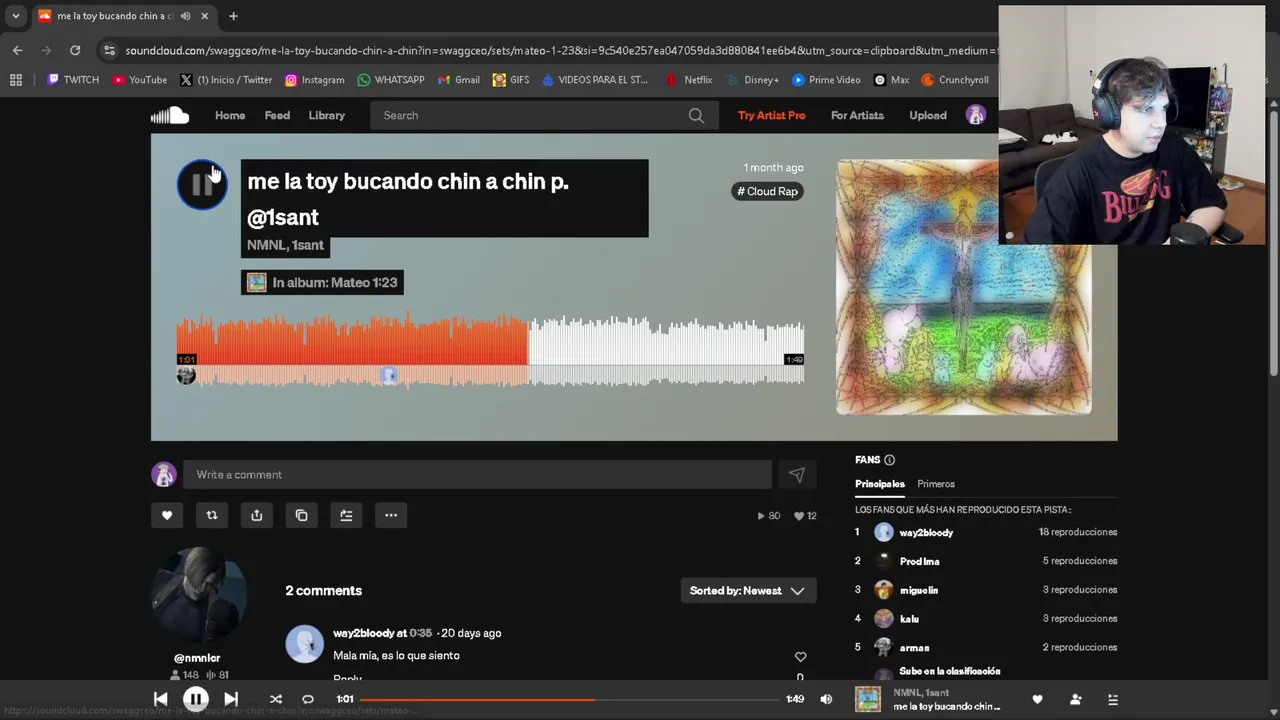This screenshot has height=720, width=1280.
Task: Send the comment with the arrow icon
Action: [797, 475]
